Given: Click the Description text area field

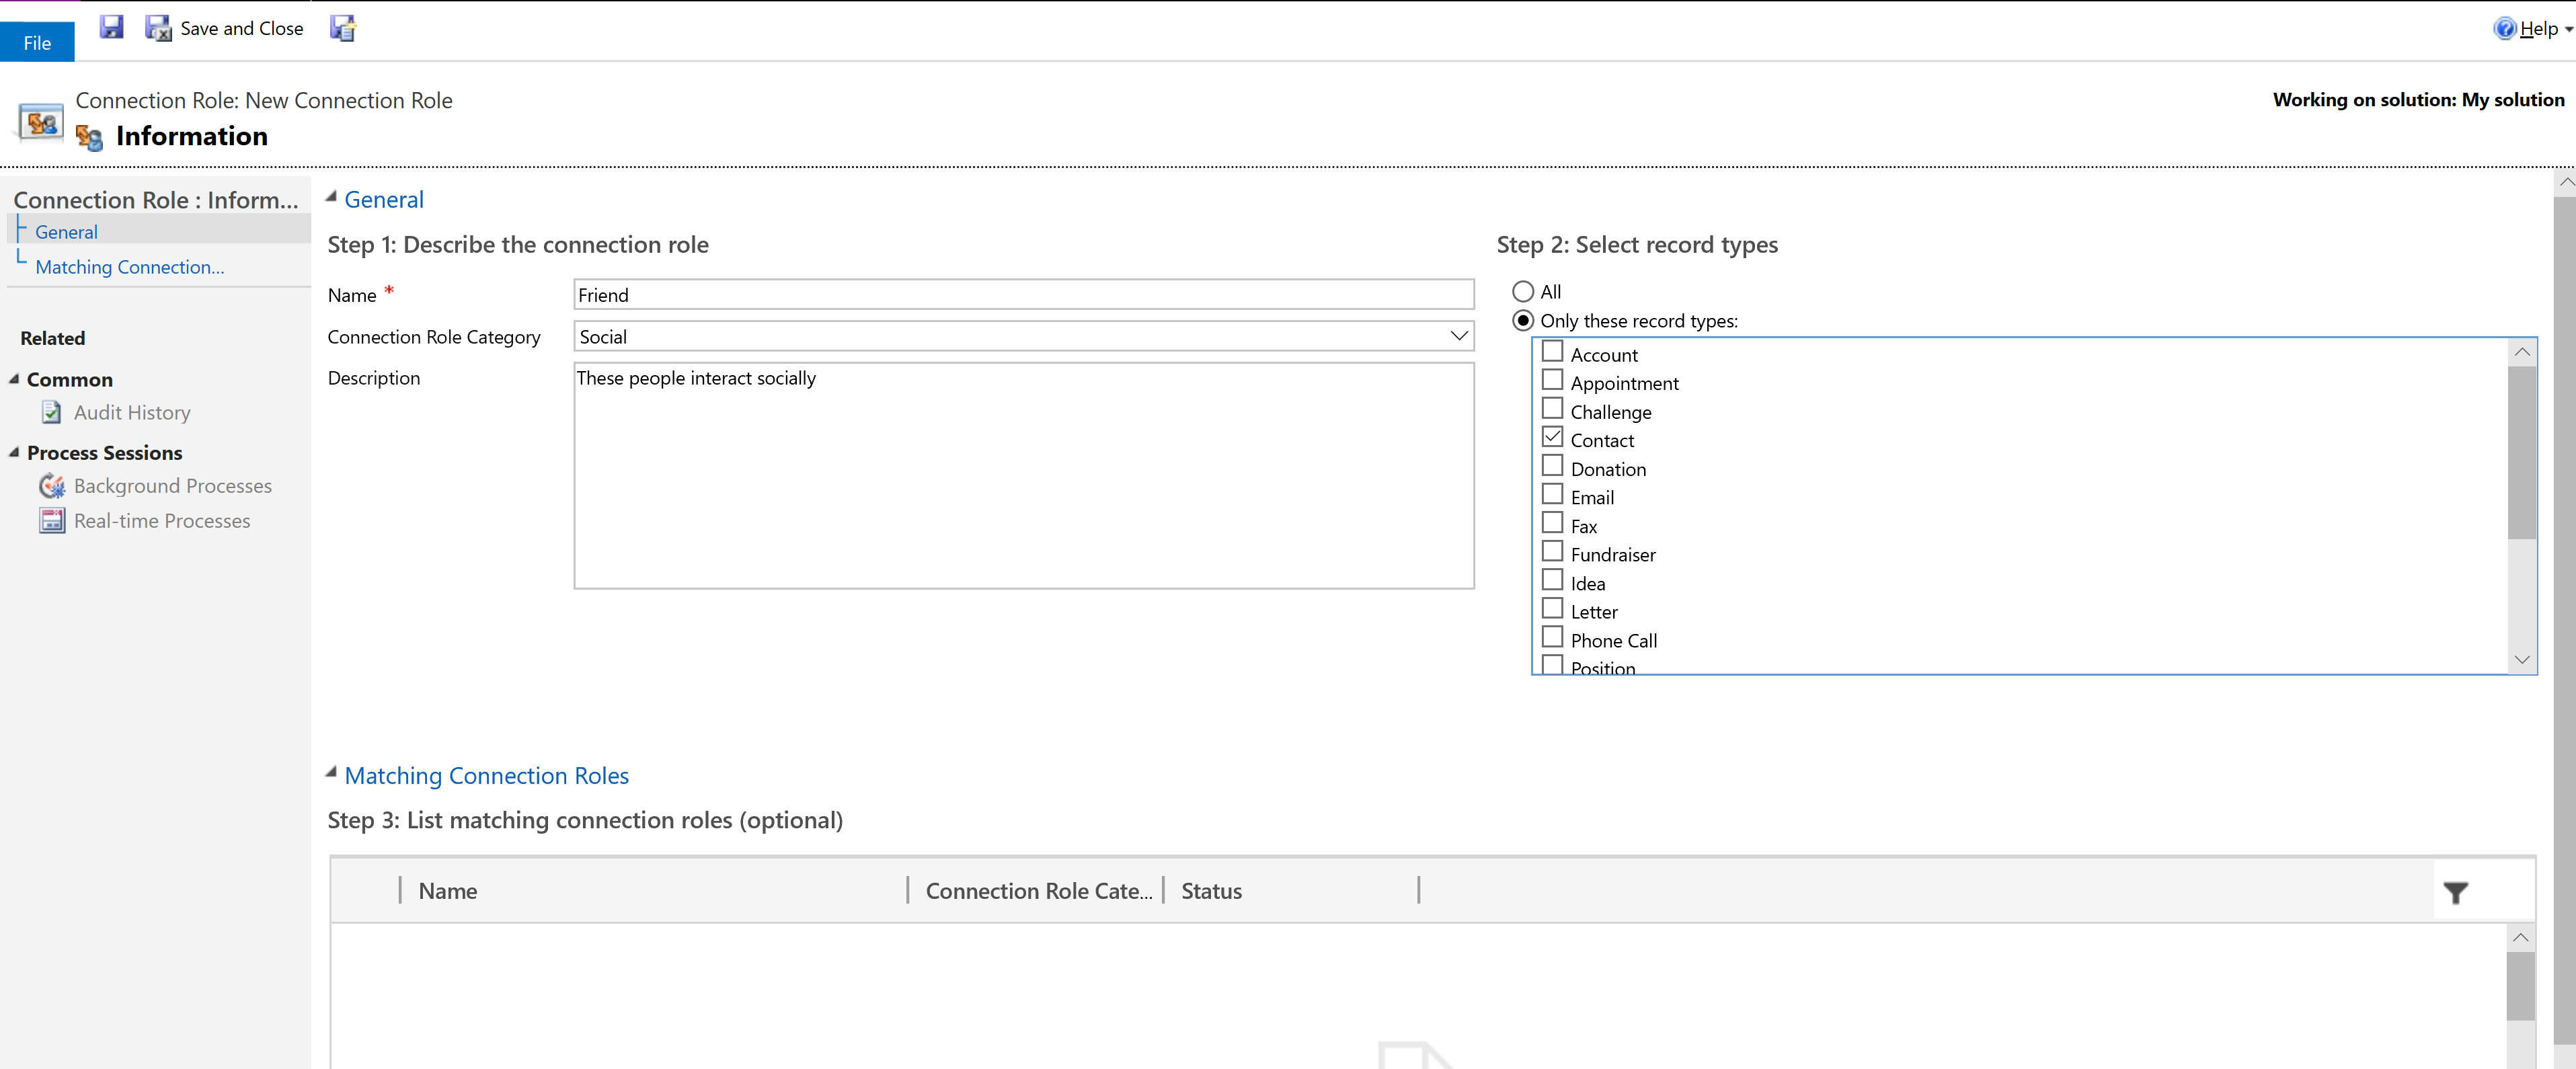Looking at the screenshot, I should coord(1022,475).
